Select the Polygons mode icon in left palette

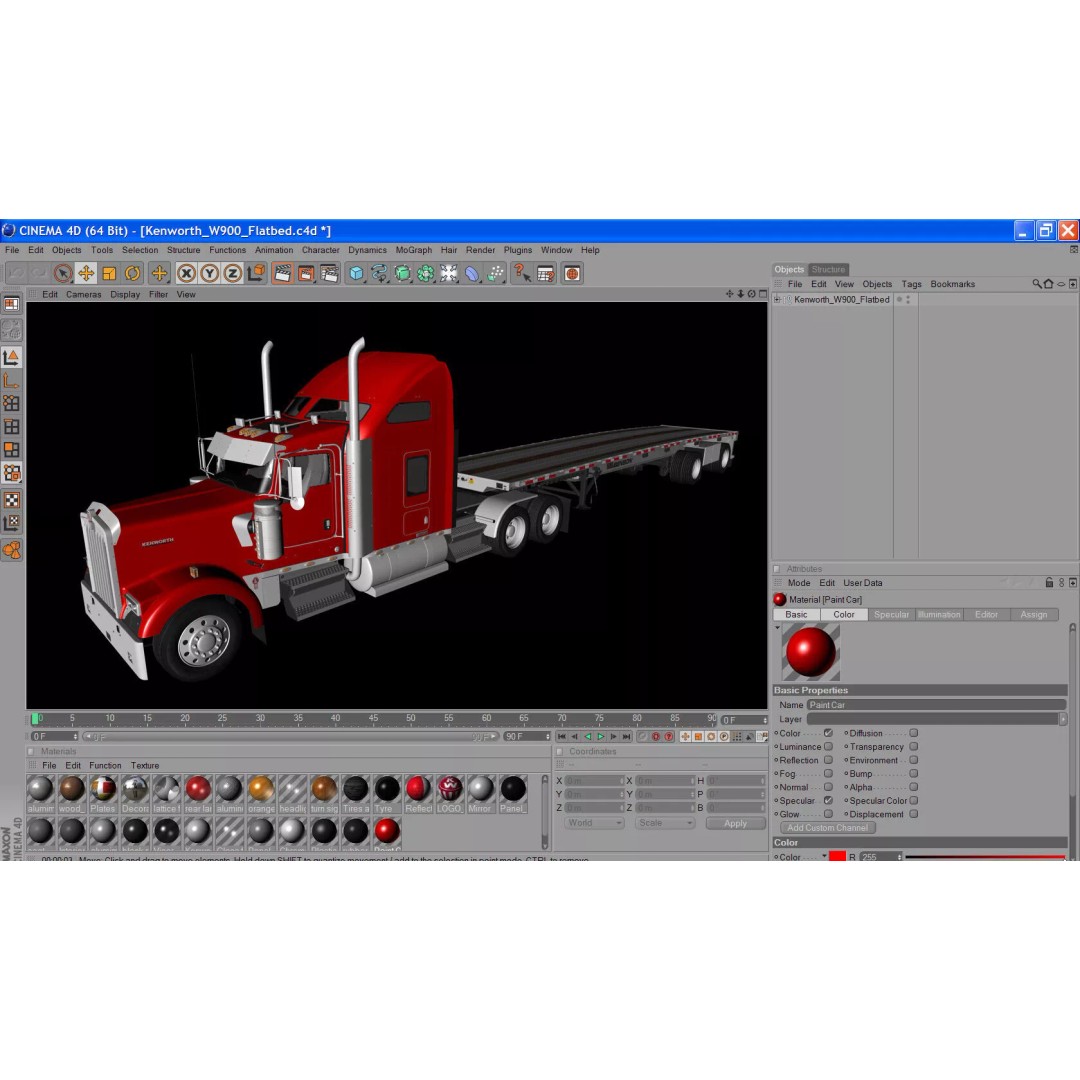(12, 450)
